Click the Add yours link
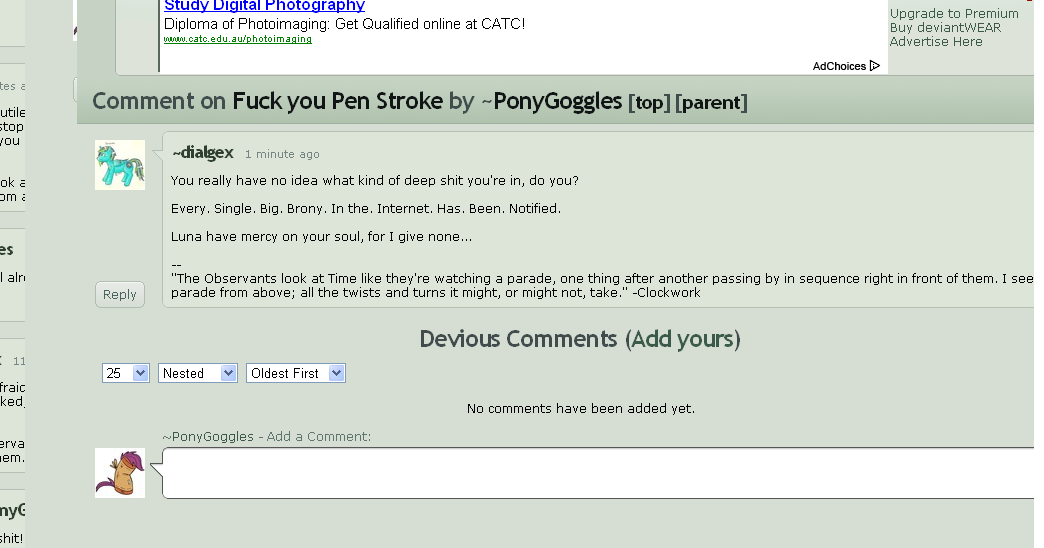1044x548 pixels. pos(683,339)
